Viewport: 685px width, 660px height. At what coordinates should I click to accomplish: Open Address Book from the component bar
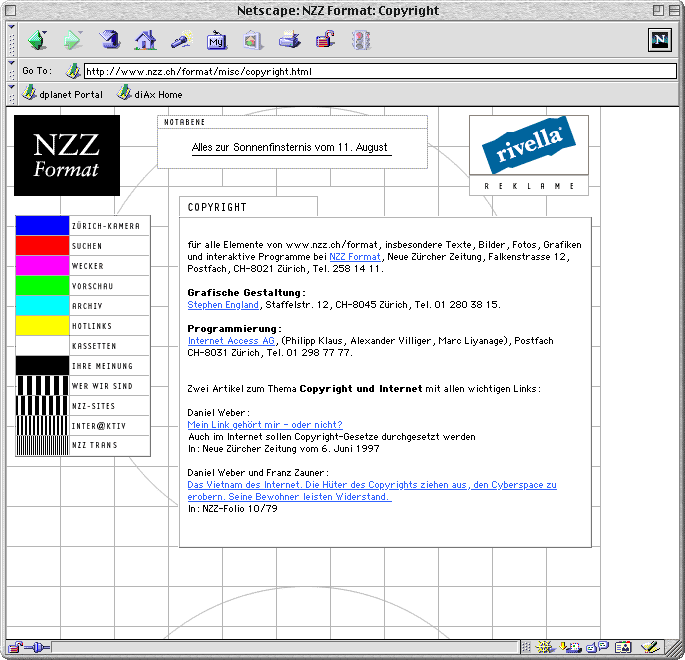[x=623, y=647]
